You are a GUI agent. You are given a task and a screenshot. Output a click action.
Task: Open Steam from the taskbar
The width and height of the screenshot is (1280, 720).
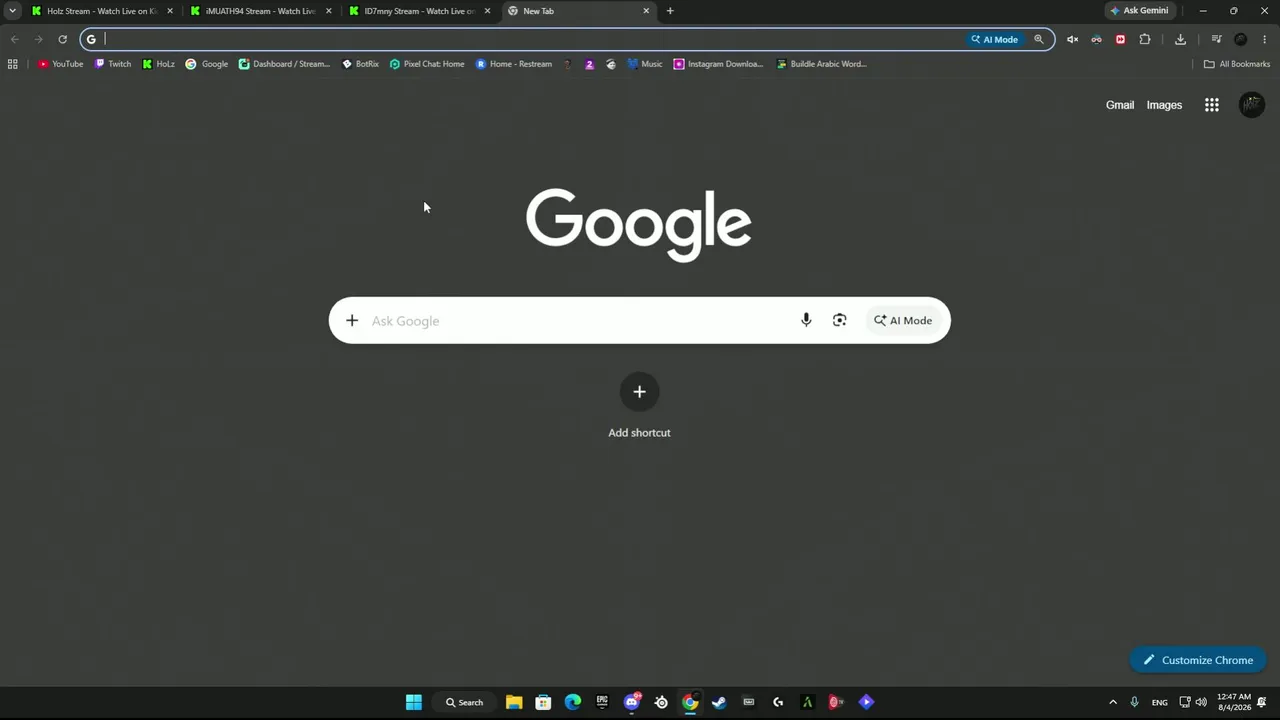719,702
